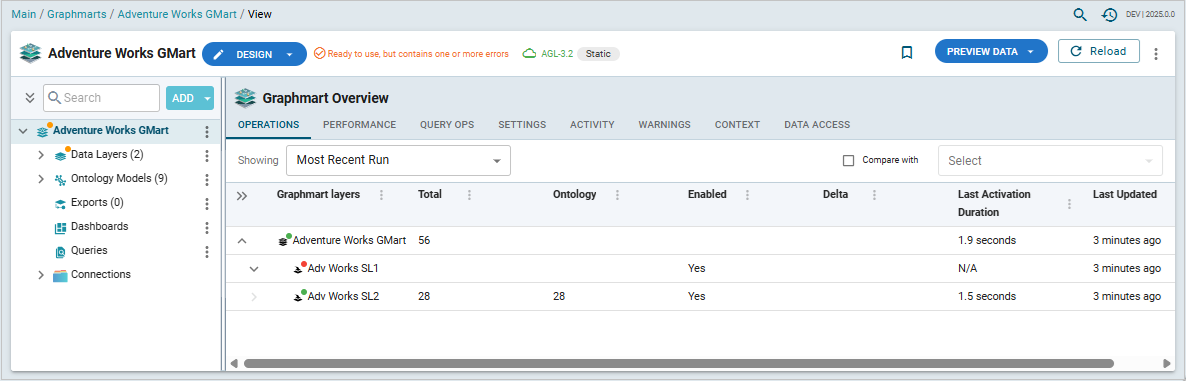Screen dimensions: 1186x381
Task: Click the bookmark icon beside Preview Data
Action: pyautogui.click(x=907, y=52)
